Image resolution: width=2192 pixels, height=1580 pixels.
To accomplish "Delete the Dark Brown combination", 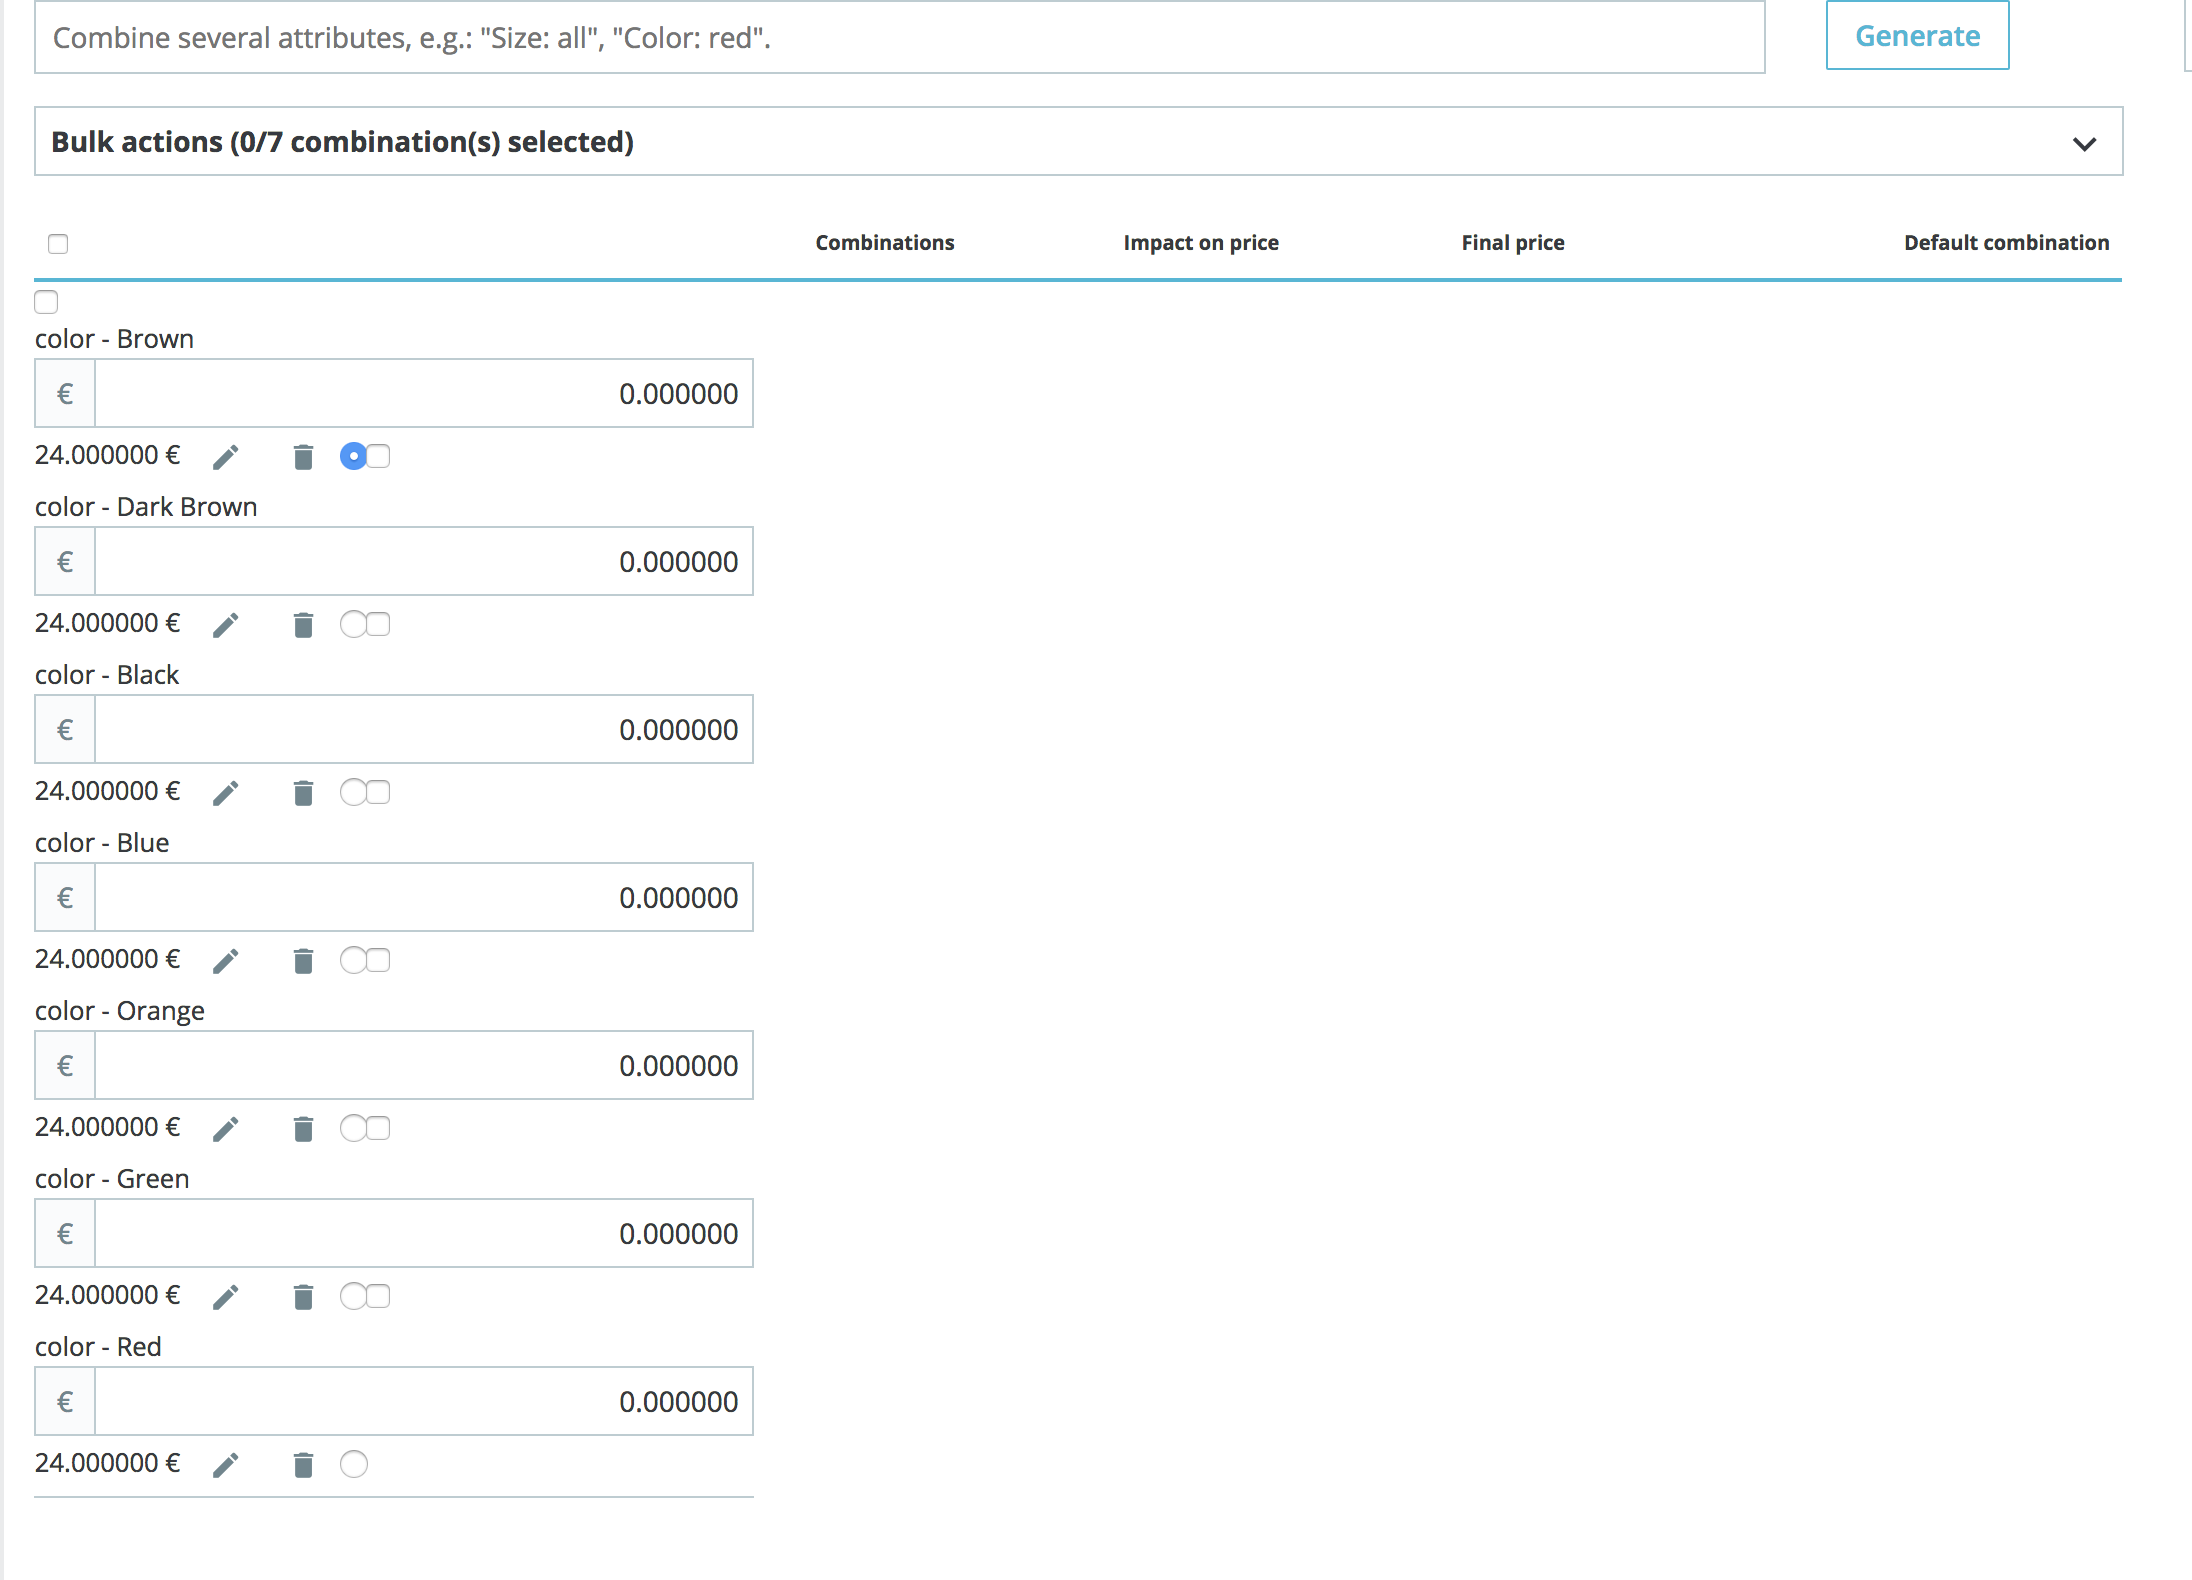I will (303, 625).
